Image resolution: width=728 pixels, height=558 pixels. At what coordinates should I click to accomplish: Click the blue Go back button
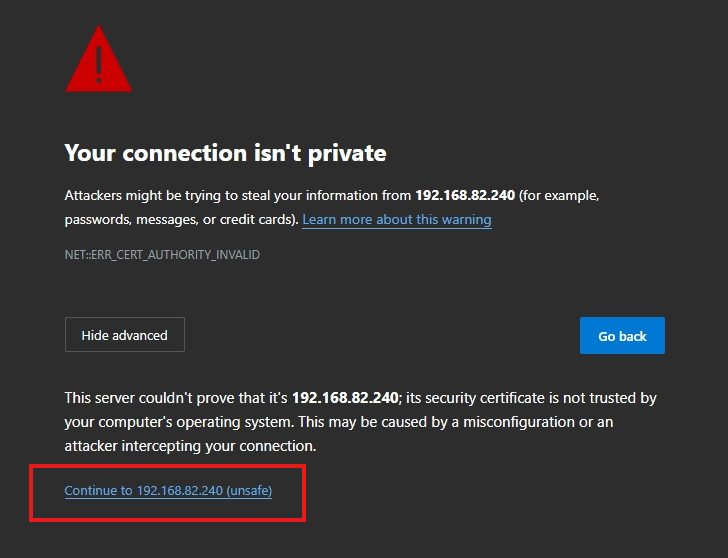(x=622, y=336)
